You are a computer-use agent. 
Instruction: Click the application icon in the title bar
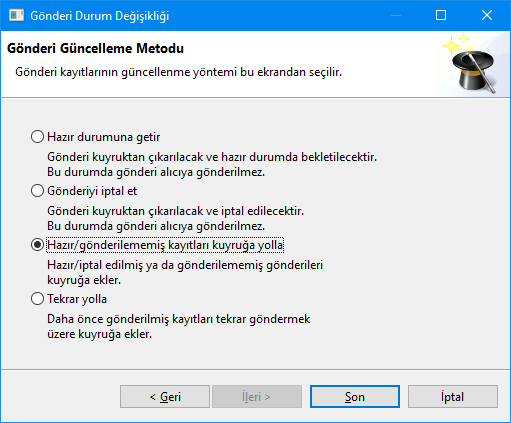(16, 15)
